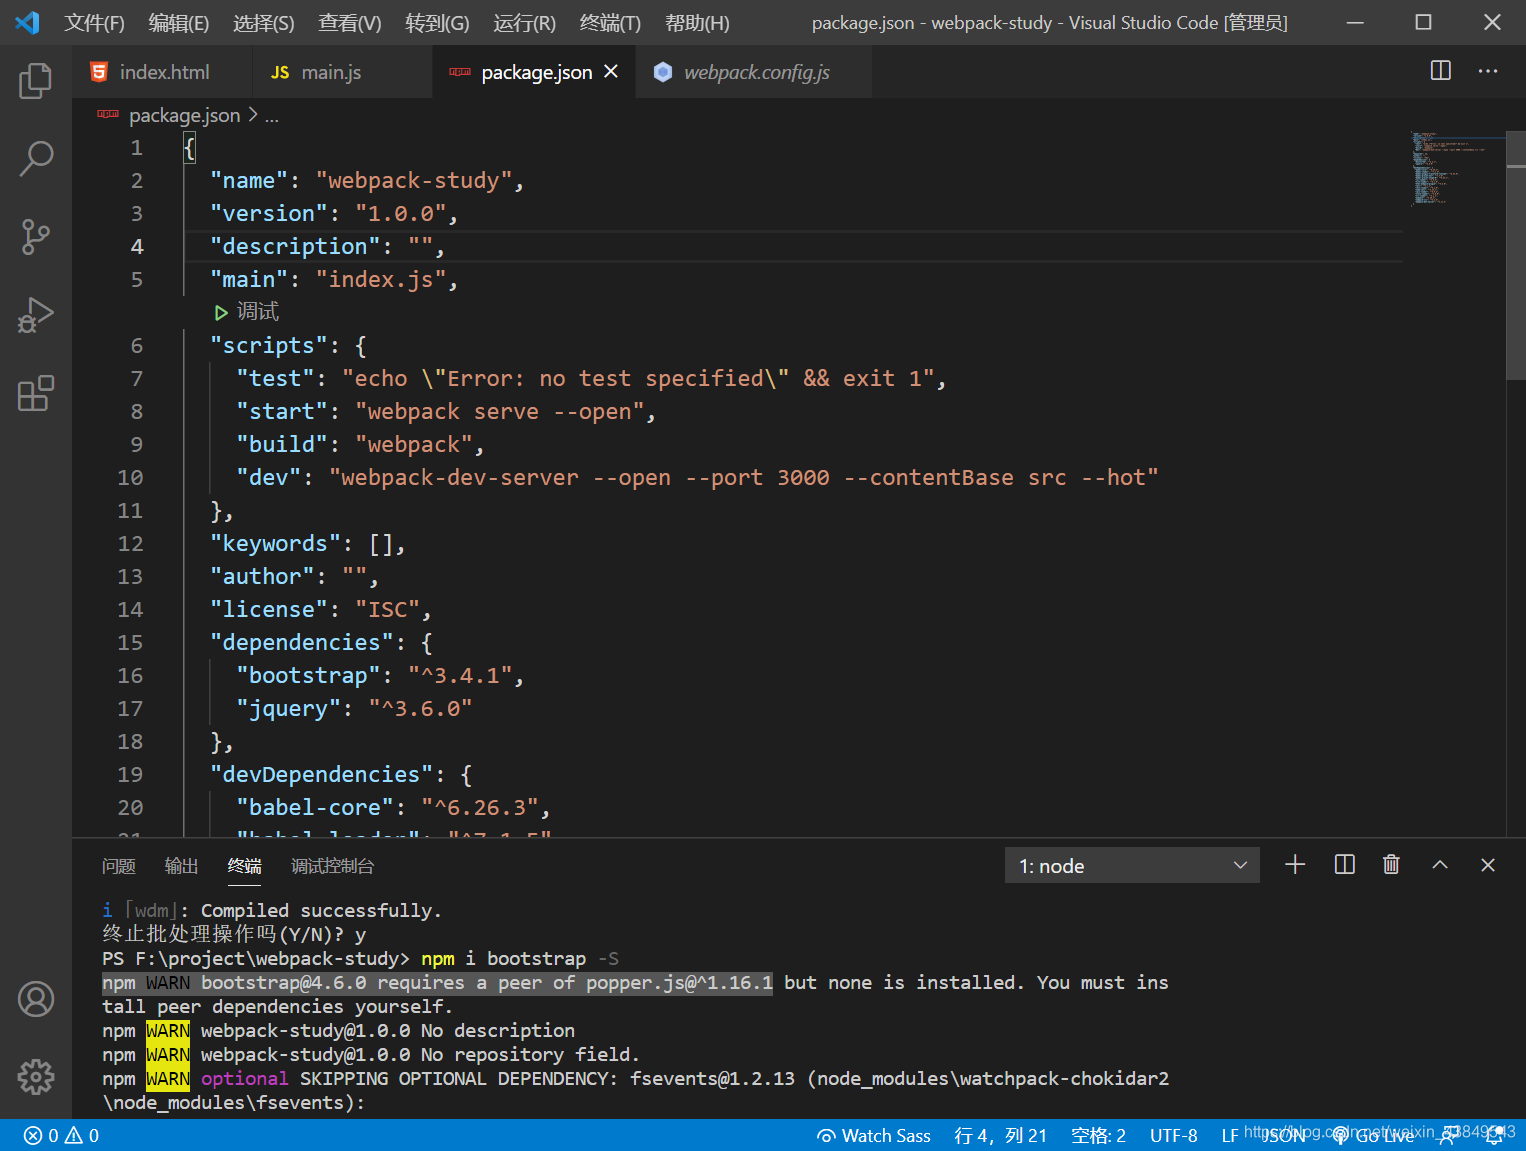Run the debug play icon above scripts
1526x1151 pixels.
pyautogui.click(x=221, y=313)
